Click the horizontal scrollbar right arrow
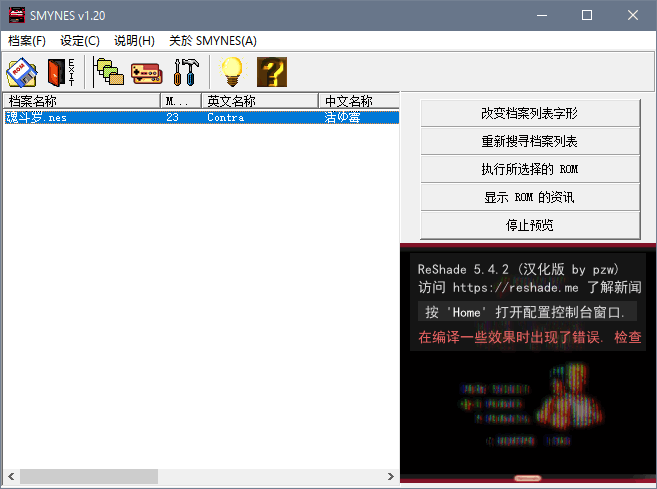 click(x=391, y=477)
